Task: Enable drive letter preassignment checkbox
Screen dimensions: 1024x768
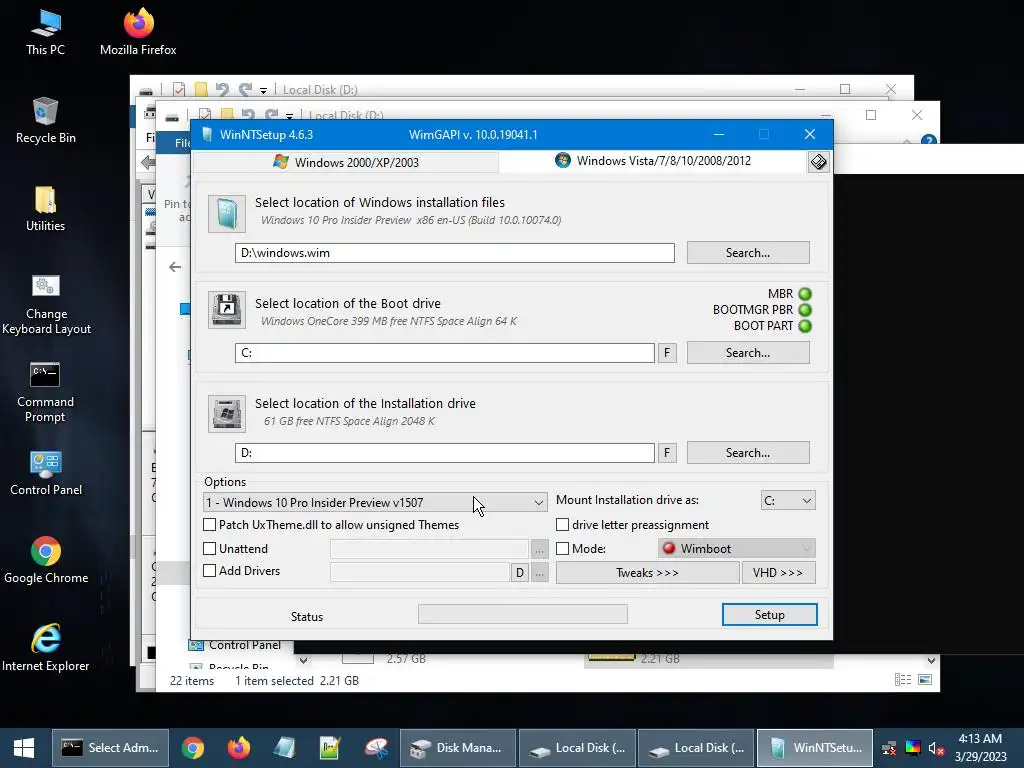Action: [562, 524]
